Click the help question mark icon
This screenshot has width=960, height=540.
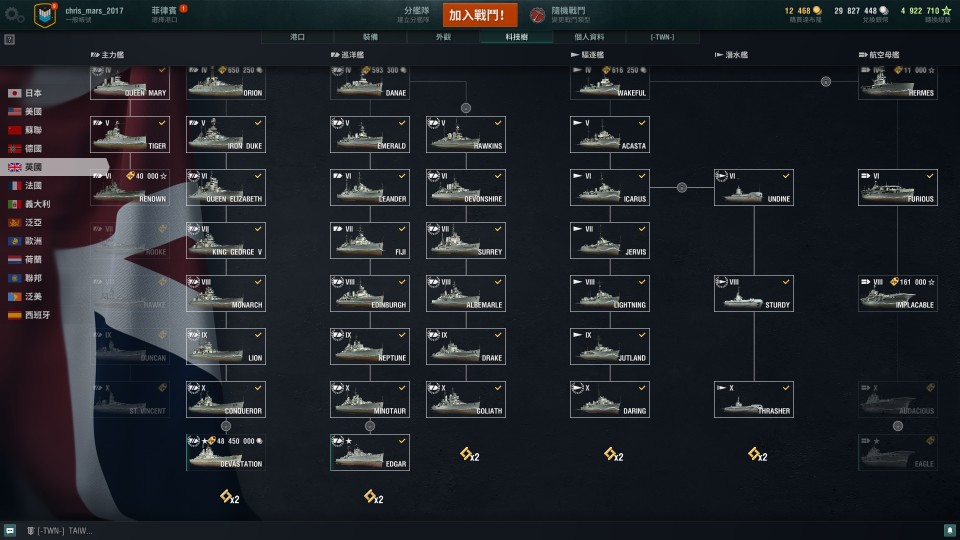pyautogui.click(x=9, y=39)
